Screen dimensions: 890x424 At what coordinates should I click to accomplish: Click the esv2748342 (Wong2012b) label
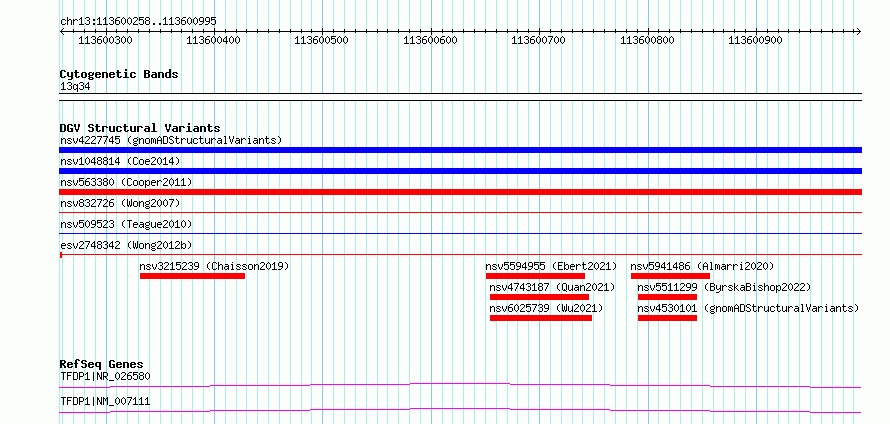pos(126,245)
